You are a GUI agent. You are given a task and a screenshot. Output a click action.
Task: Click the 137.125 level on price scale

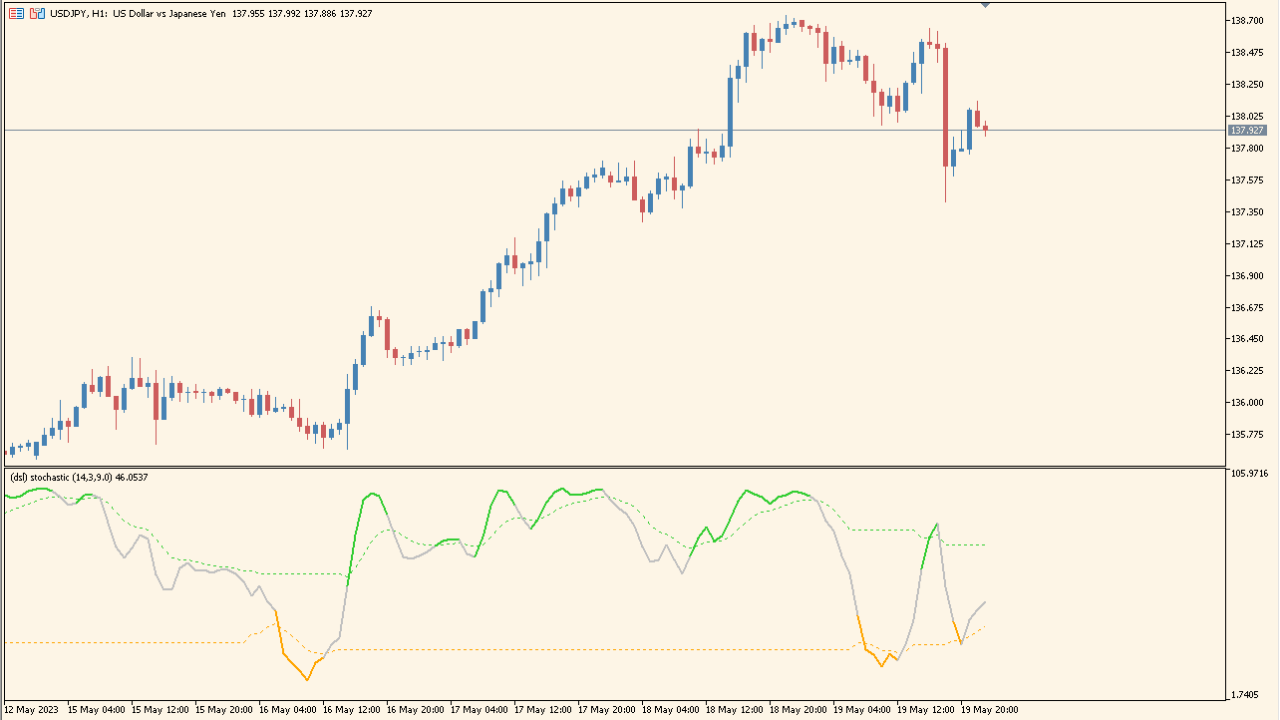click(1249, 244)
